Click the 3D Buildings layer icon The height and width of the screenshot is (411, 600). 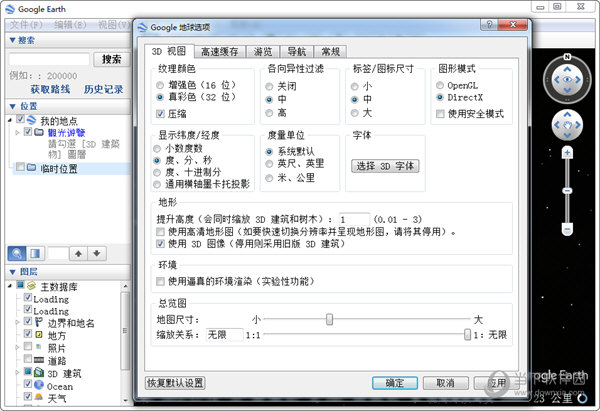(x=39, y=372)
